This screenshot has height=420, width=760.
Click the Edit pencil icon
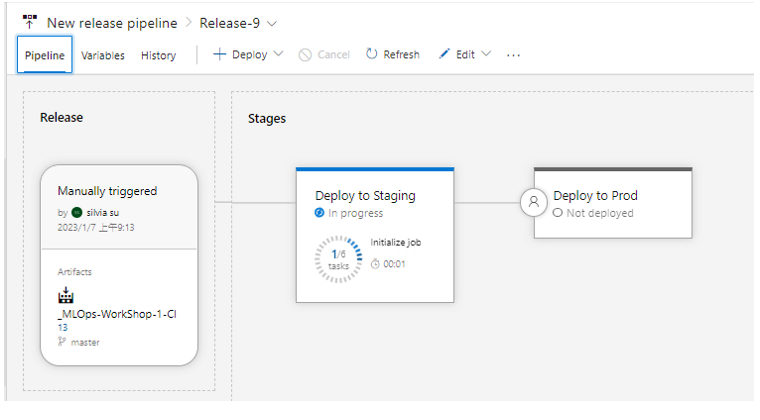point(444,54)
